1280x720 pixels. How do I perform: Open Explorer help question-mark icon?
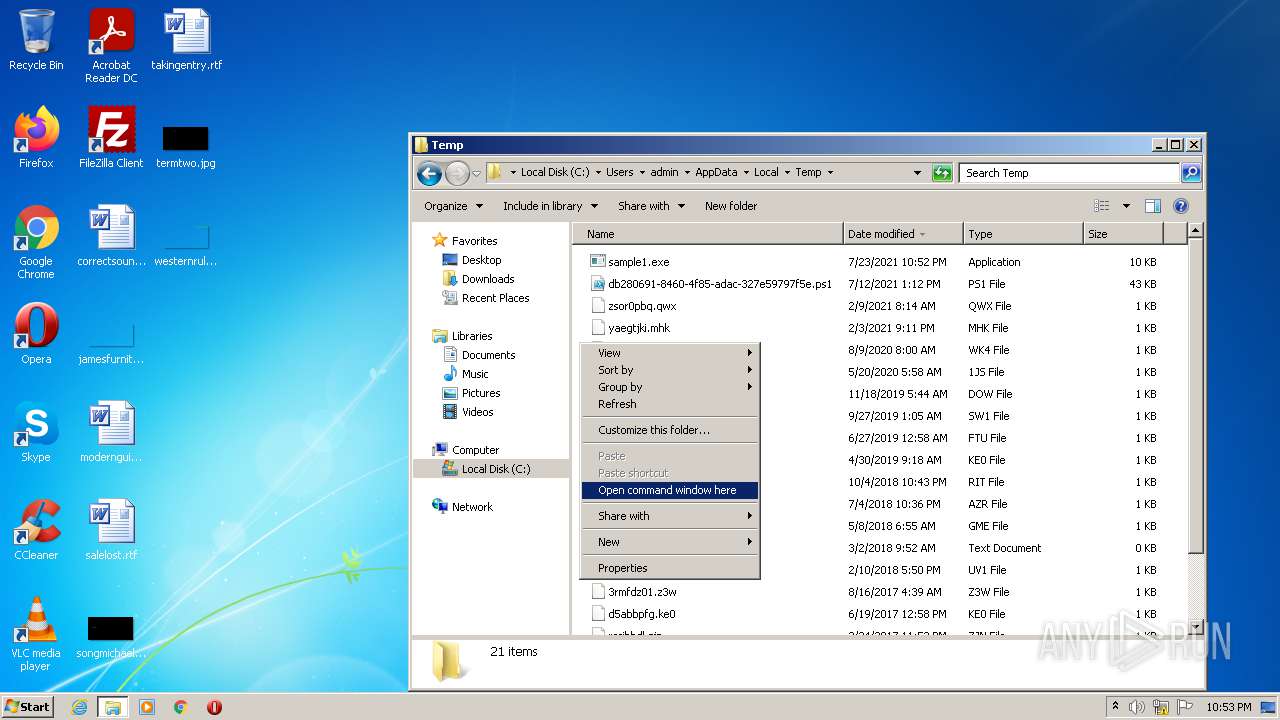click(1180, 206)
